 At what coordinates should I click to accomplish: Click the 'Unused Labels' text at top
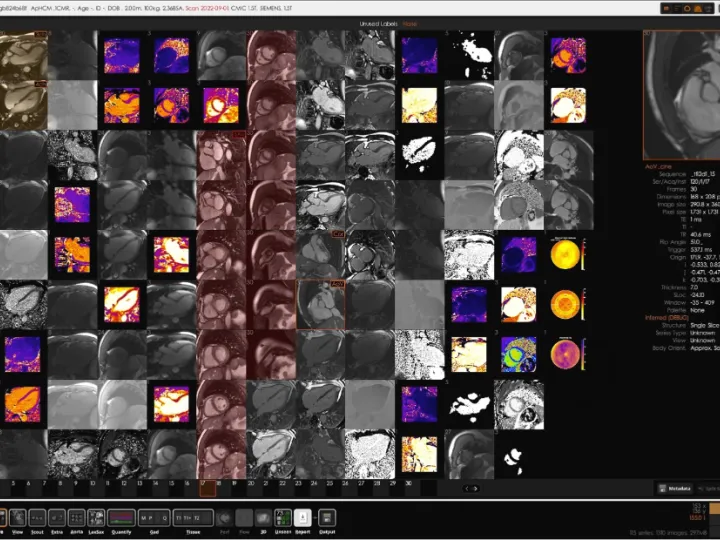(378, 24)
